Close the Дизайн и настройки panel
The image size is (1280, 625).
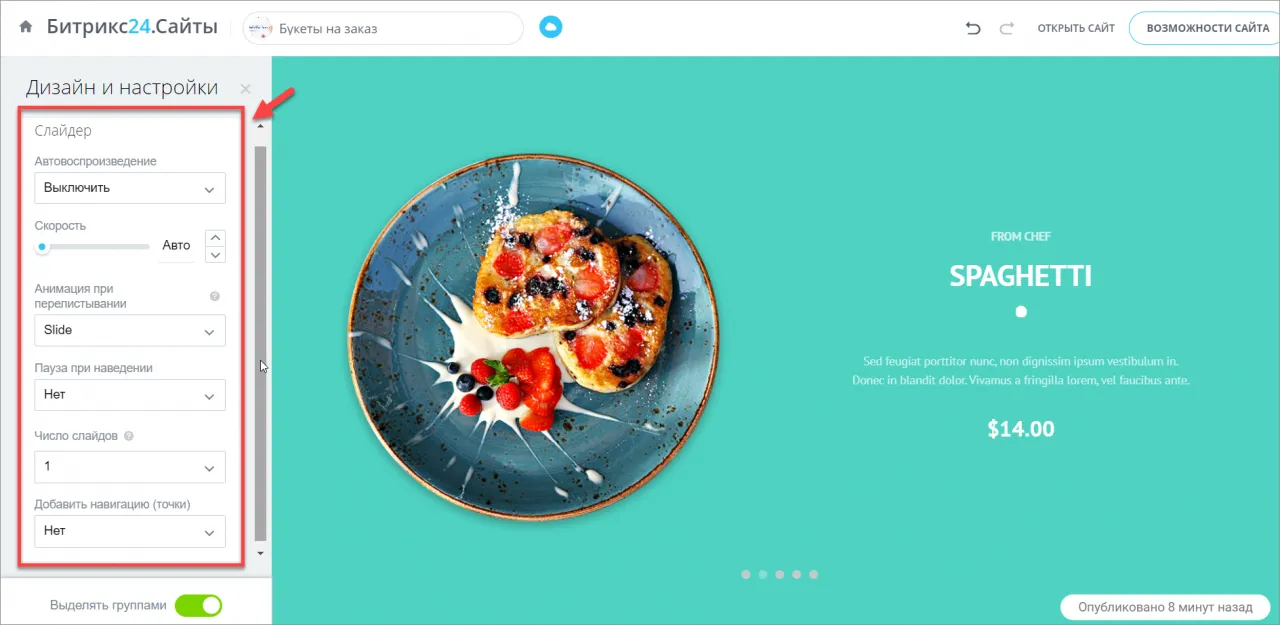pos(246,89)
